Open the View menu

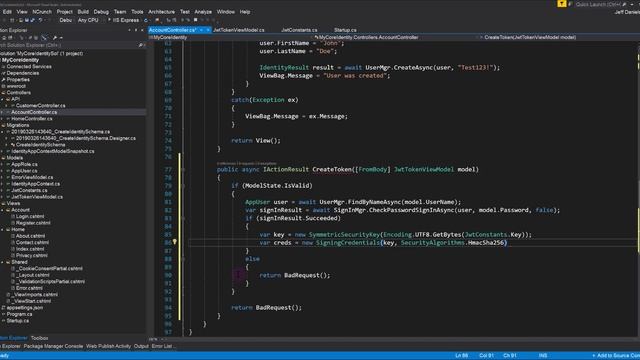tap(22, 12)
